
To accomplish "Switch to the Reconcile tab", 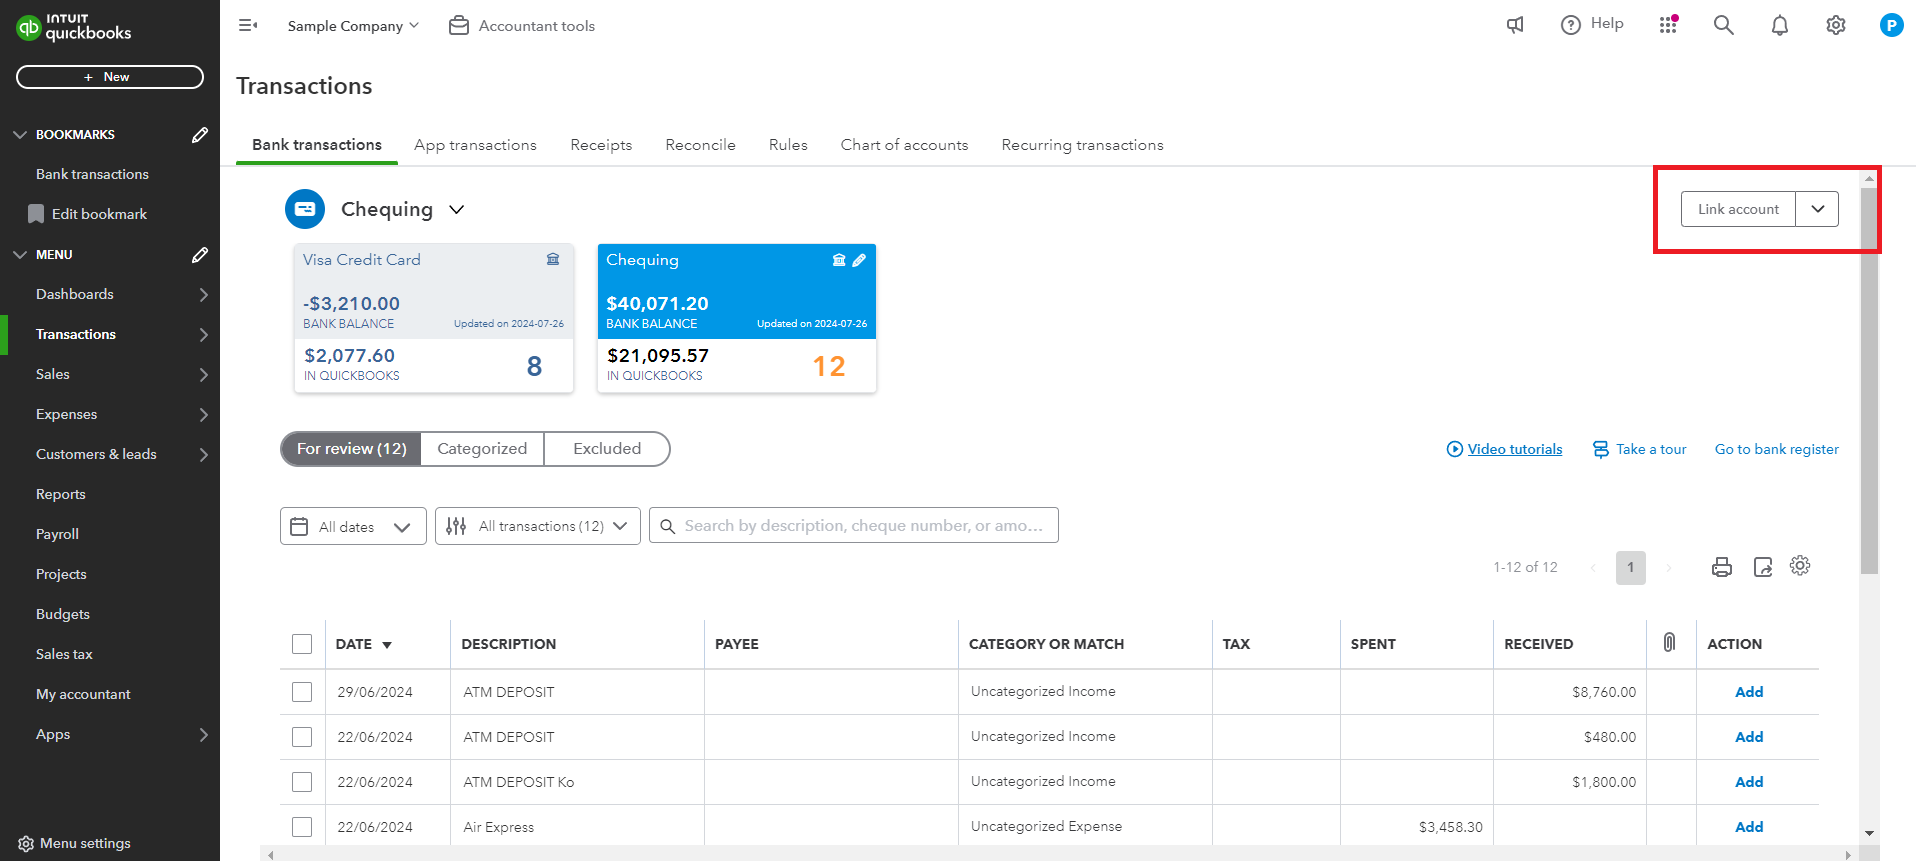I will 700,145.
